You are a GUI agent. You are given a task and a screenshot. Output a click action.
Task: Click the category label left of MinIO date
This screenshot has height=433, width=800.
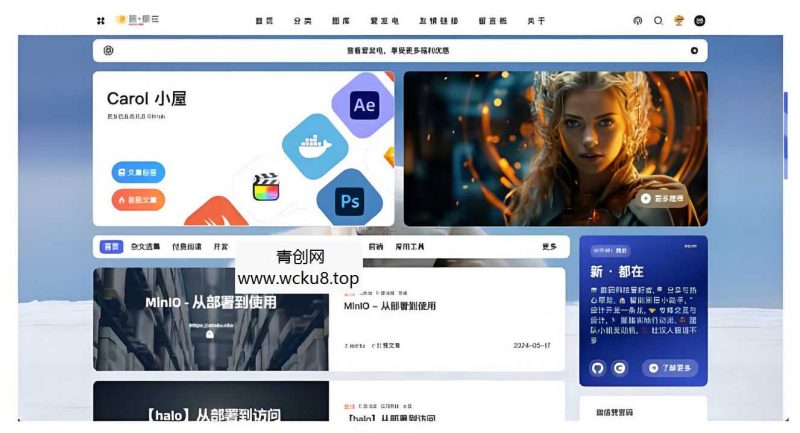[x=386, y=345]
